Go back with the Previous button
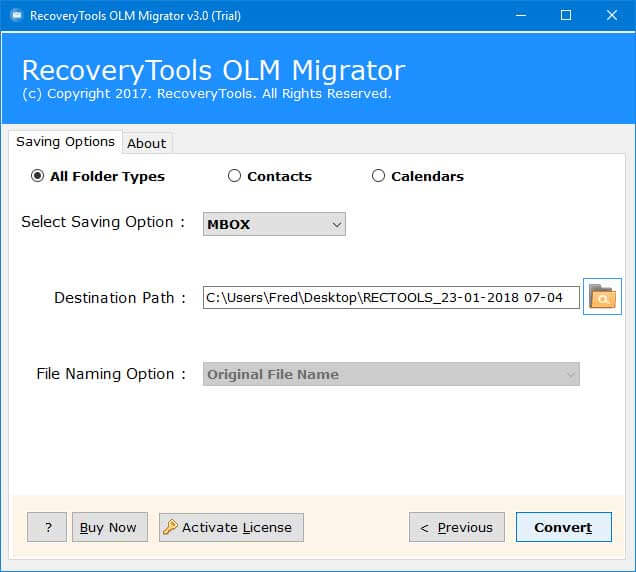Screen dimensions: 636x572 (457, 527)
